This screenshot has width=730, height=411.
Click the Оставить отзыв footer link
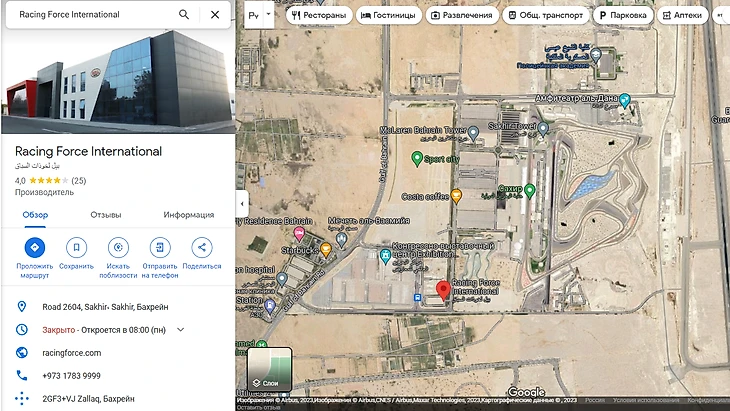click(x=258, y=407)
